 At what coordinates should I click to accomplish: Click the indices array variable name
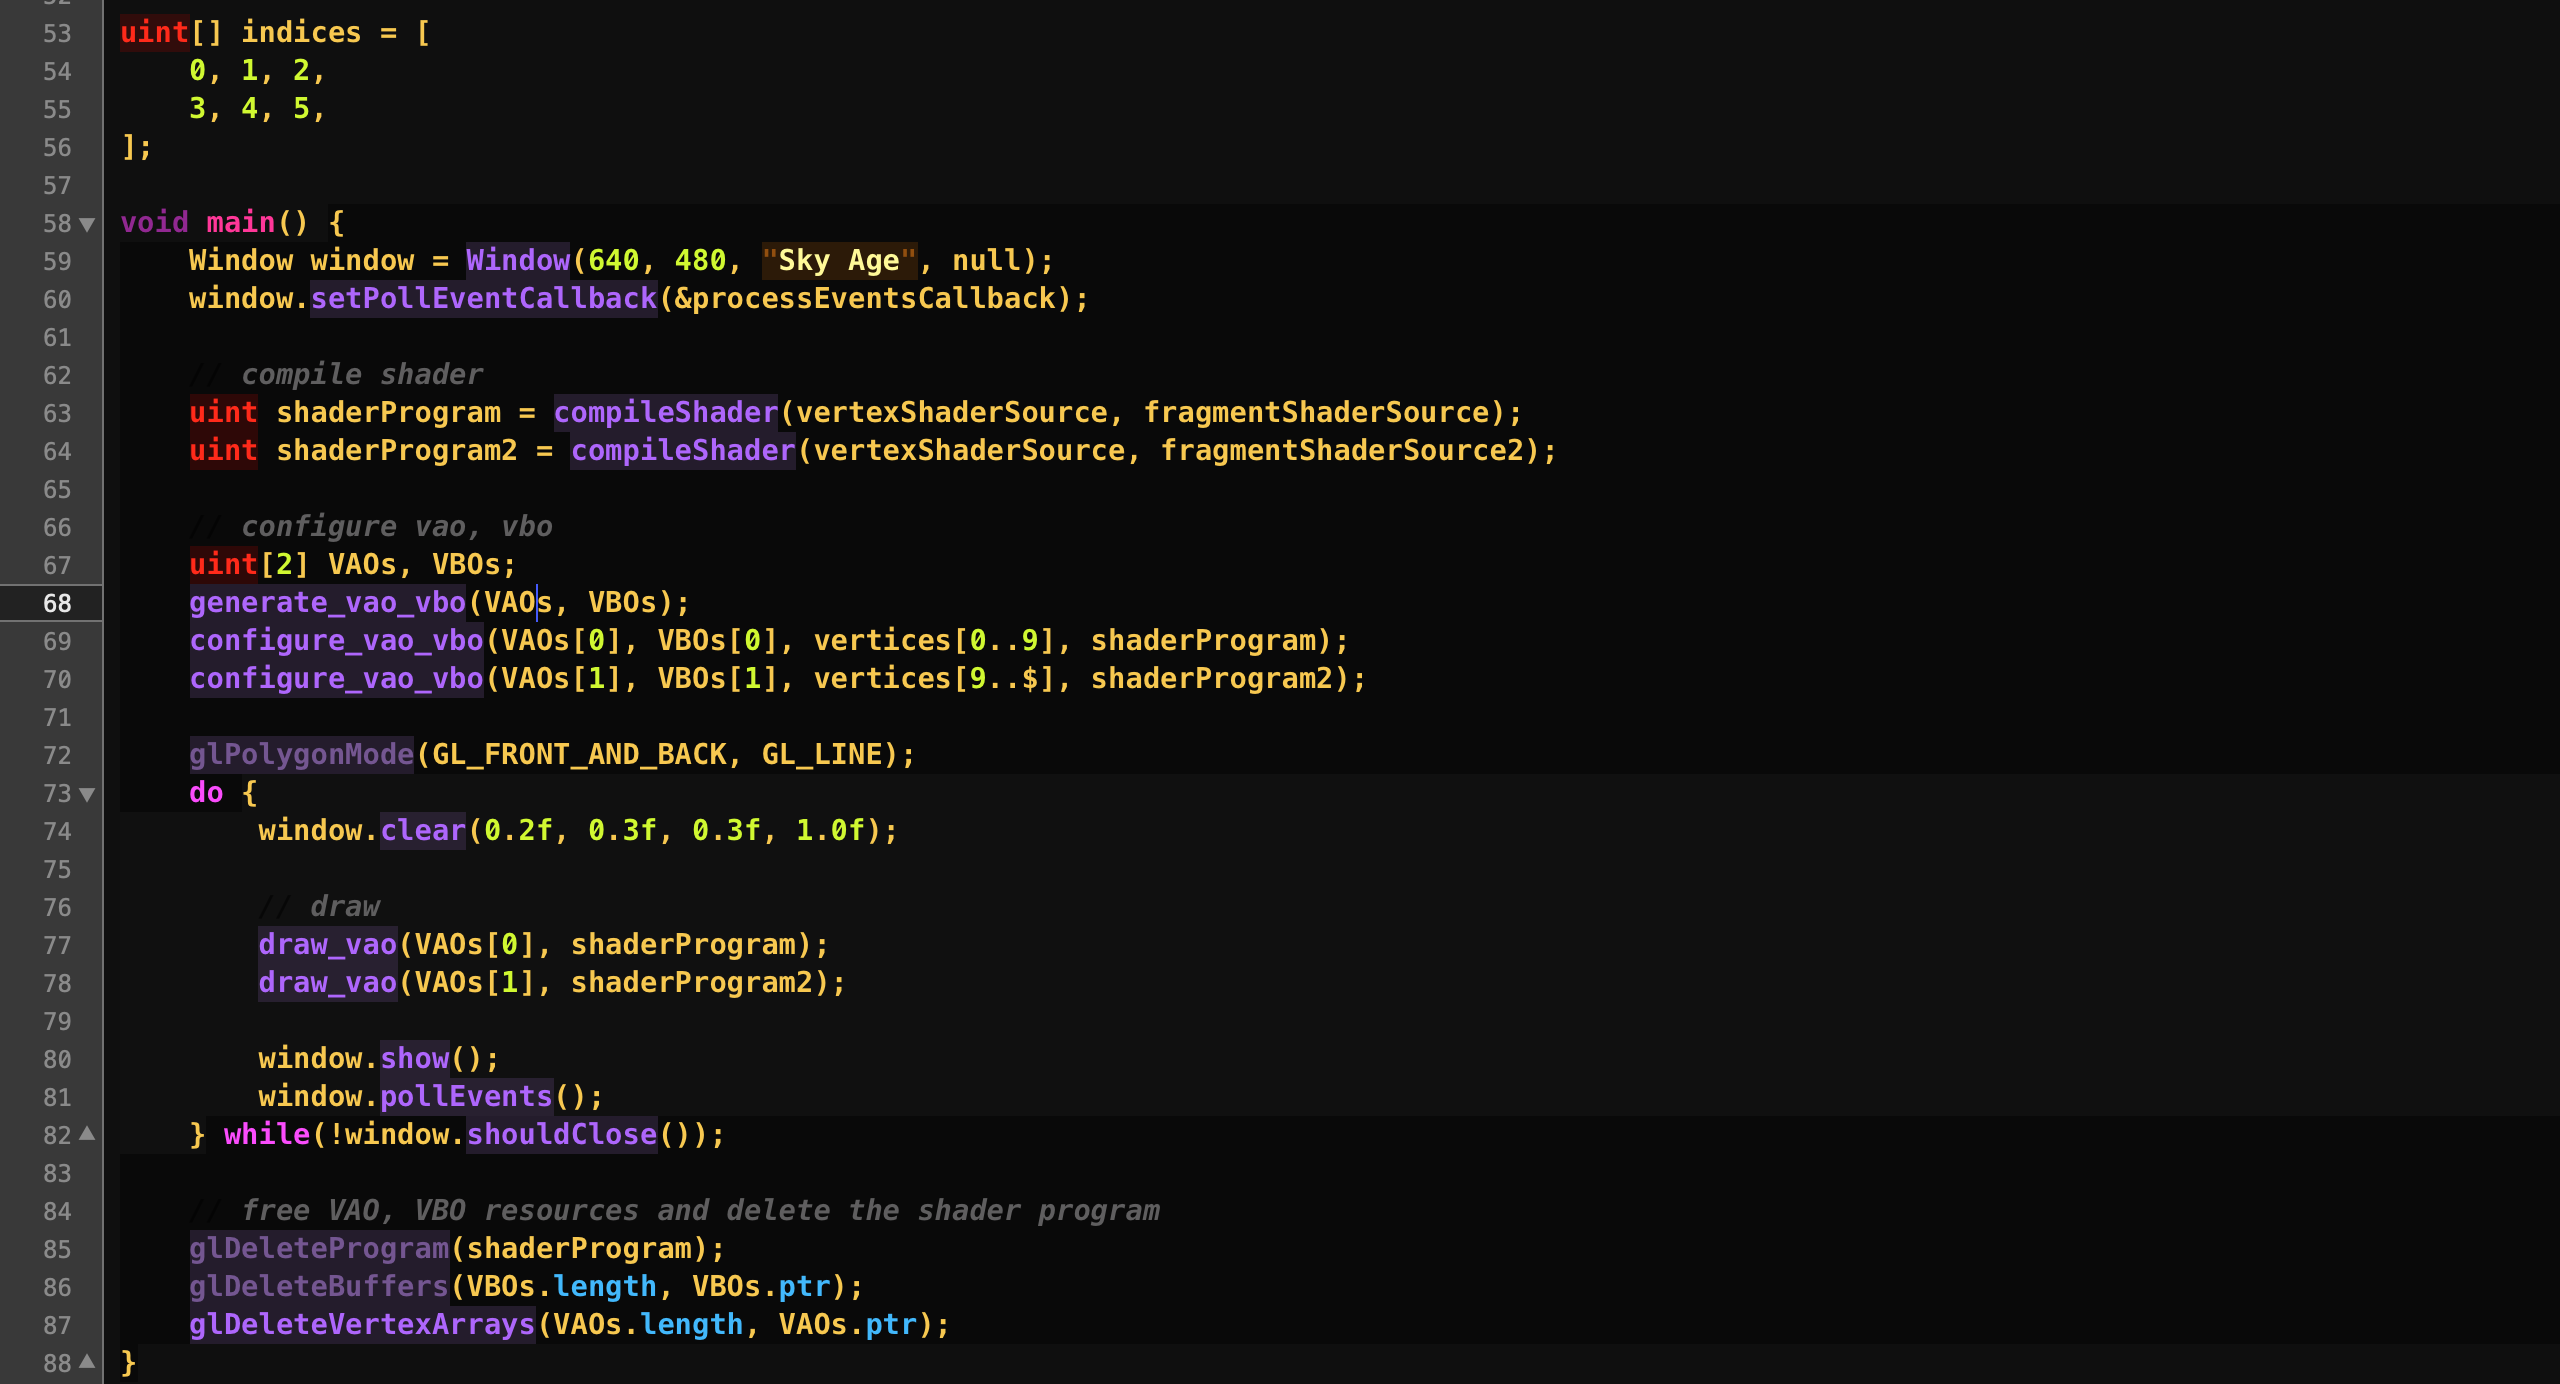pos(300,33)
